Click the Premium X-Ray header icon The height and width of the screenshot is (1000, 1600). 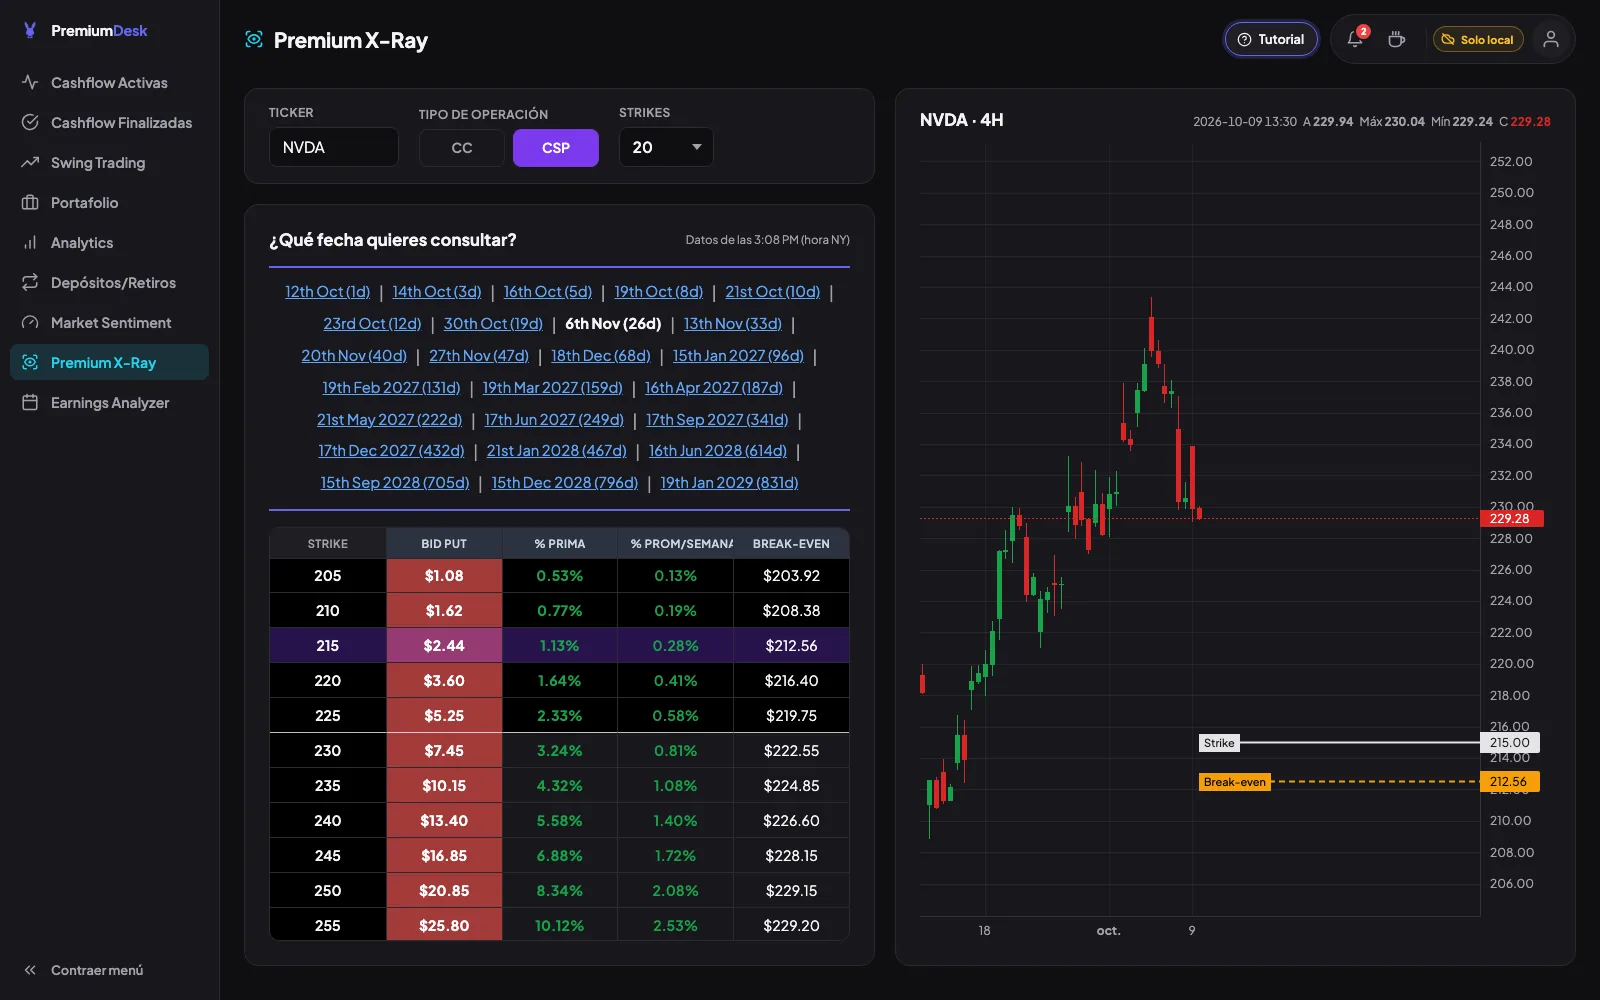[x=254, y=39]
